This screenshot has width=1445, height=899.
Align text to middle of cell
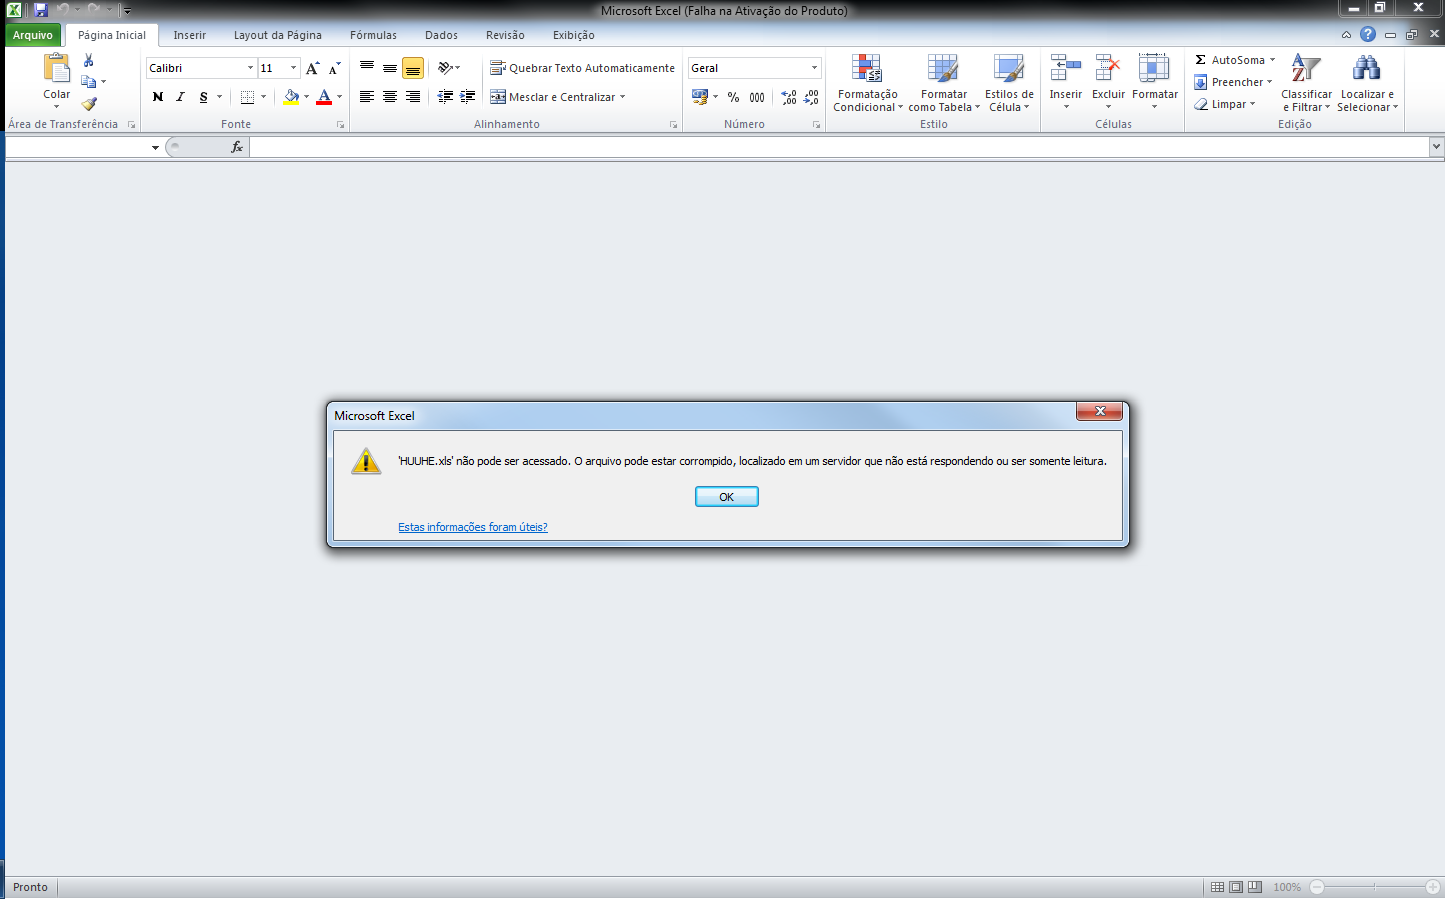click(390, 68)
